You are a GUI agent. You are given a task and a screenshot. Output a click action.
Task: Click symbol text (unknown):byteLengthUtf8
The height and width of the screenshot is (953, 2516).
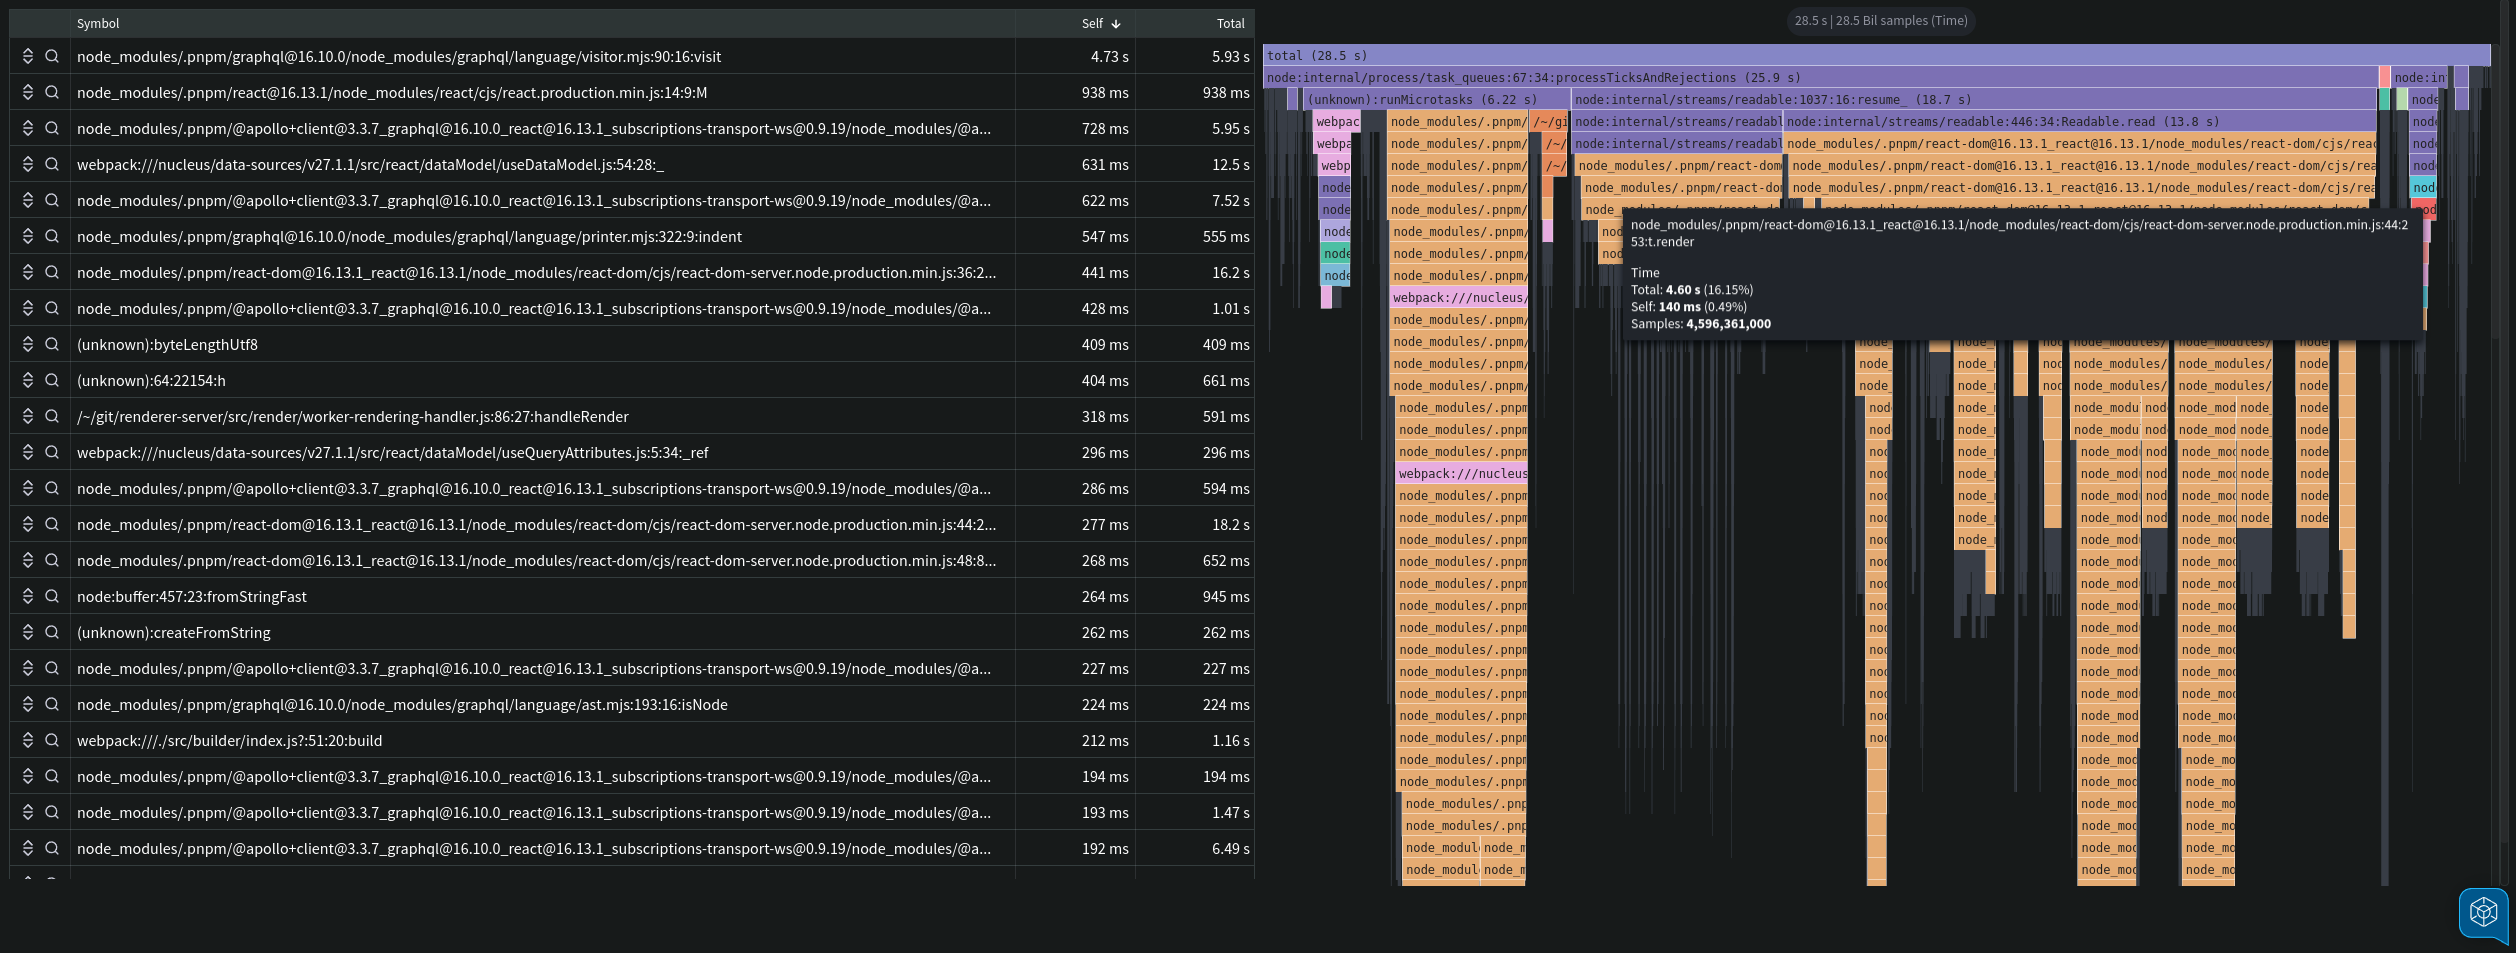pos(167,344)
